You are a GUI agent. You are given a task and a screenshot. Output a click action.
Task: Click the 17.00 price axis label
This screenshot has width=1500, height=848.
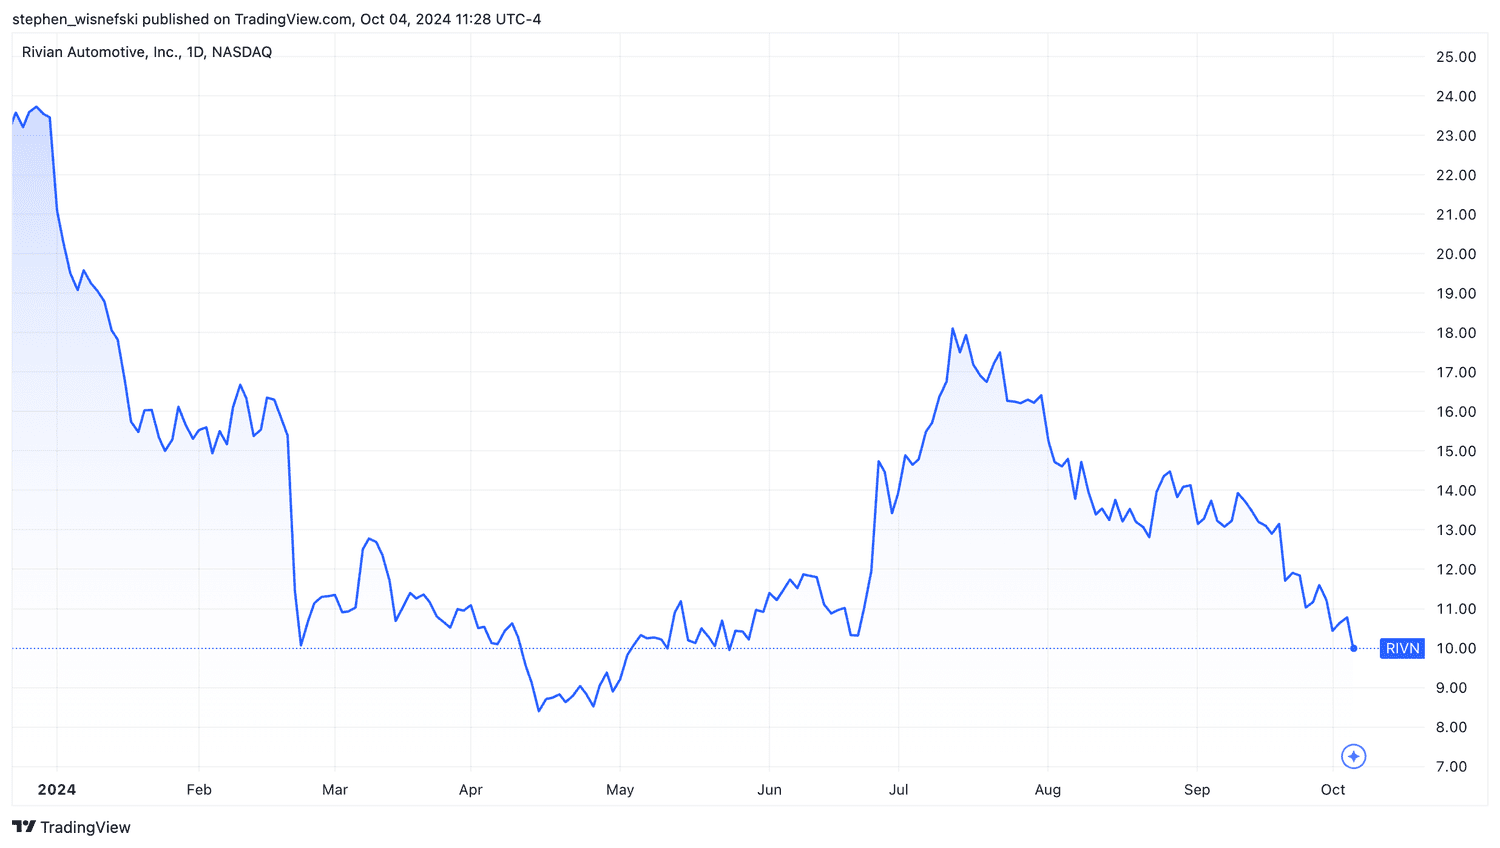coord(1456,372)
